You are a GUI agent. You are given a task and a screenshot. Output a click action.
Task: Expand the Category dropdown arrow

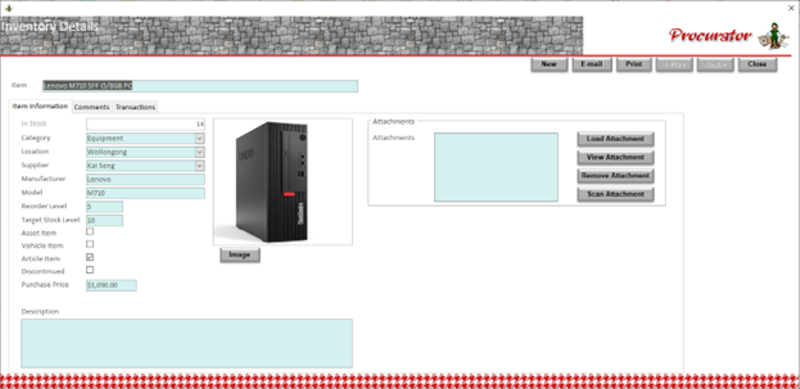point(199,138)
